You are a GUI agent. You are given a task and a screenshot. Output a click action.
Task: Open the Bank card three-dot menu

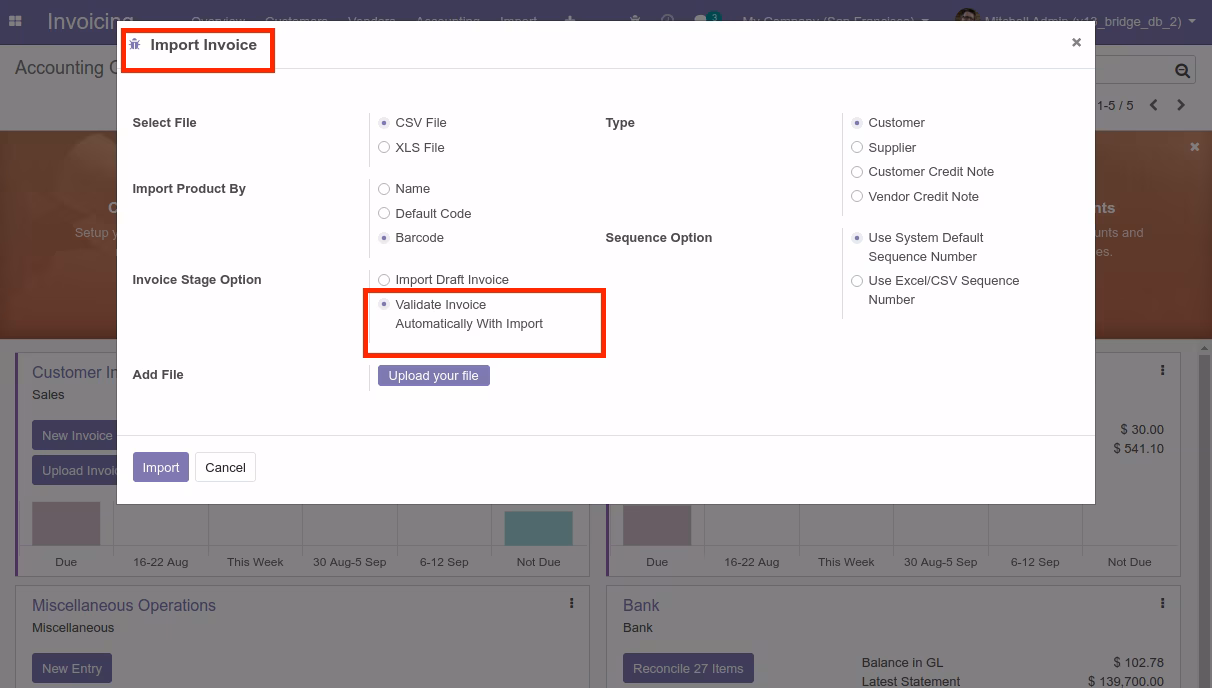[1163, 603]
